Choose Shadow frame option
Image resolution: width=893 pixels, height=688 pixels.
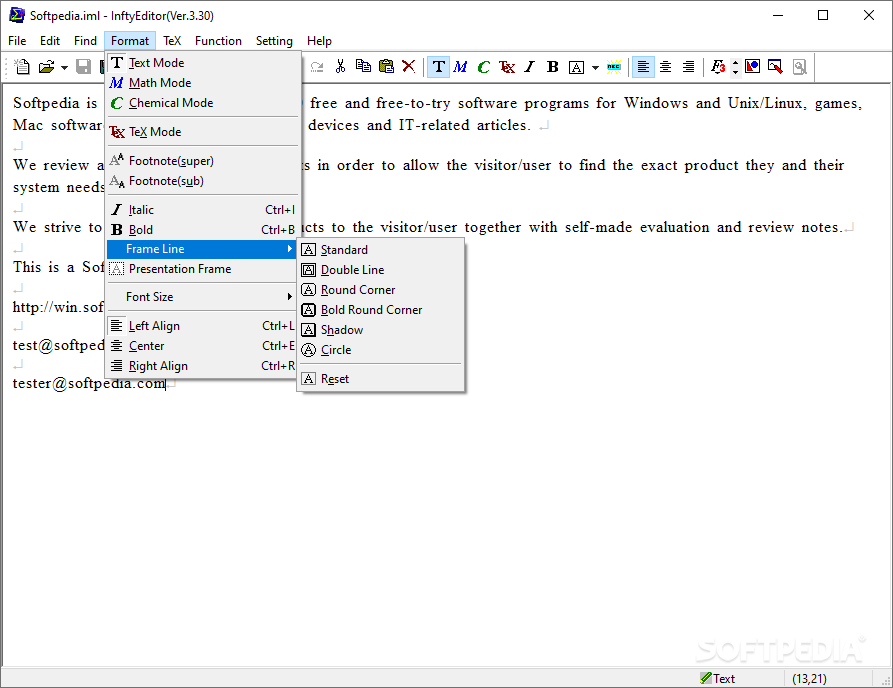coord(380,330)
